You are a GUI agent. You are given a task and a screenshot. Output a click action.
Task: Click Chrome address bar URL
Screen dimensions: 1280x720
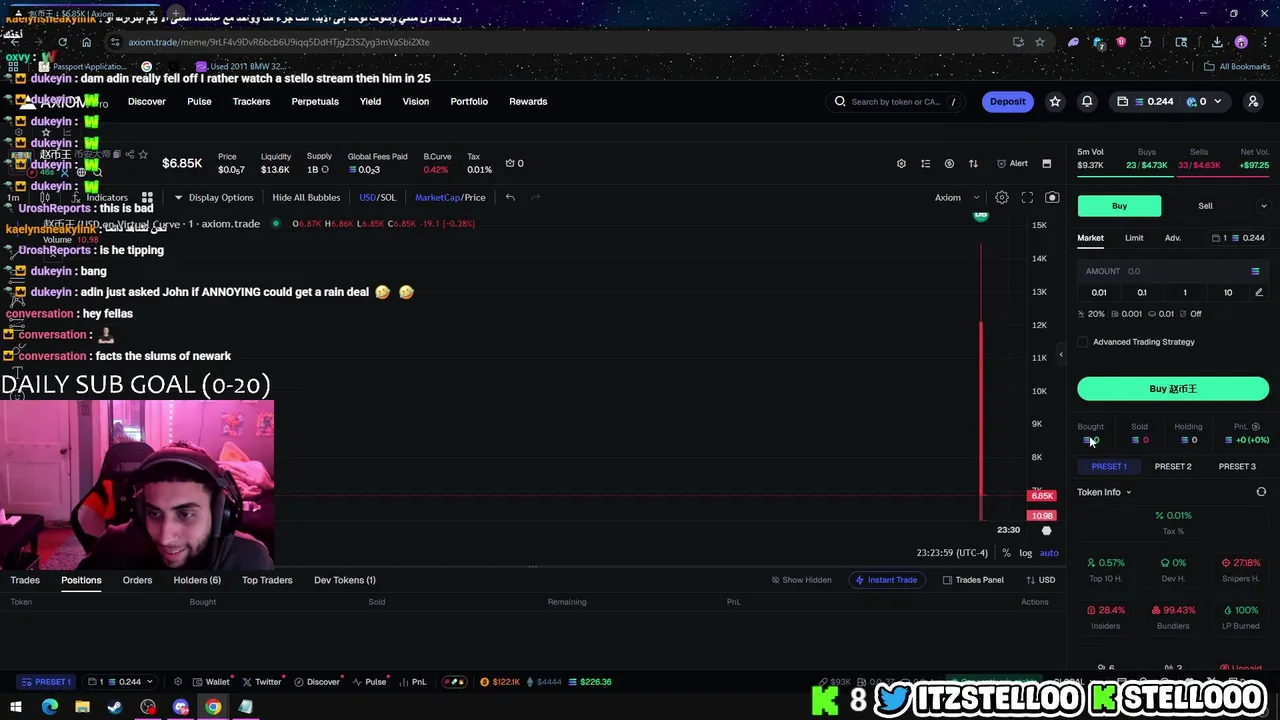click(279, 42)
